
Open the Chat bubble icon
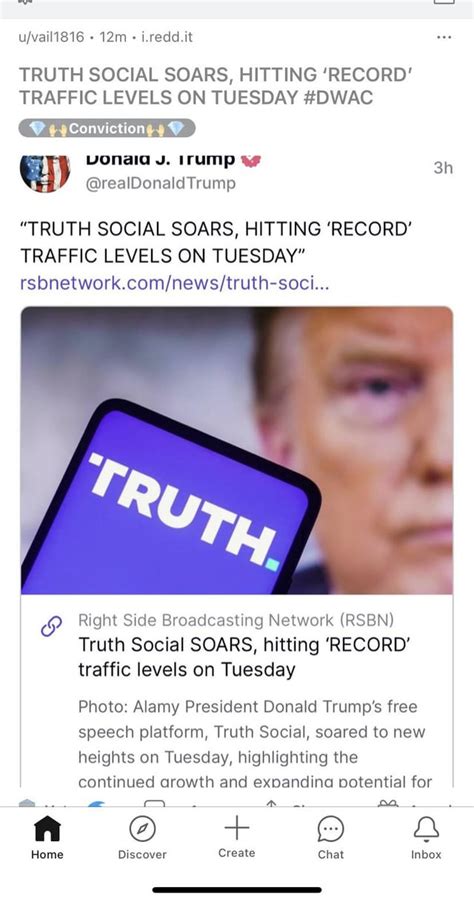331,830
